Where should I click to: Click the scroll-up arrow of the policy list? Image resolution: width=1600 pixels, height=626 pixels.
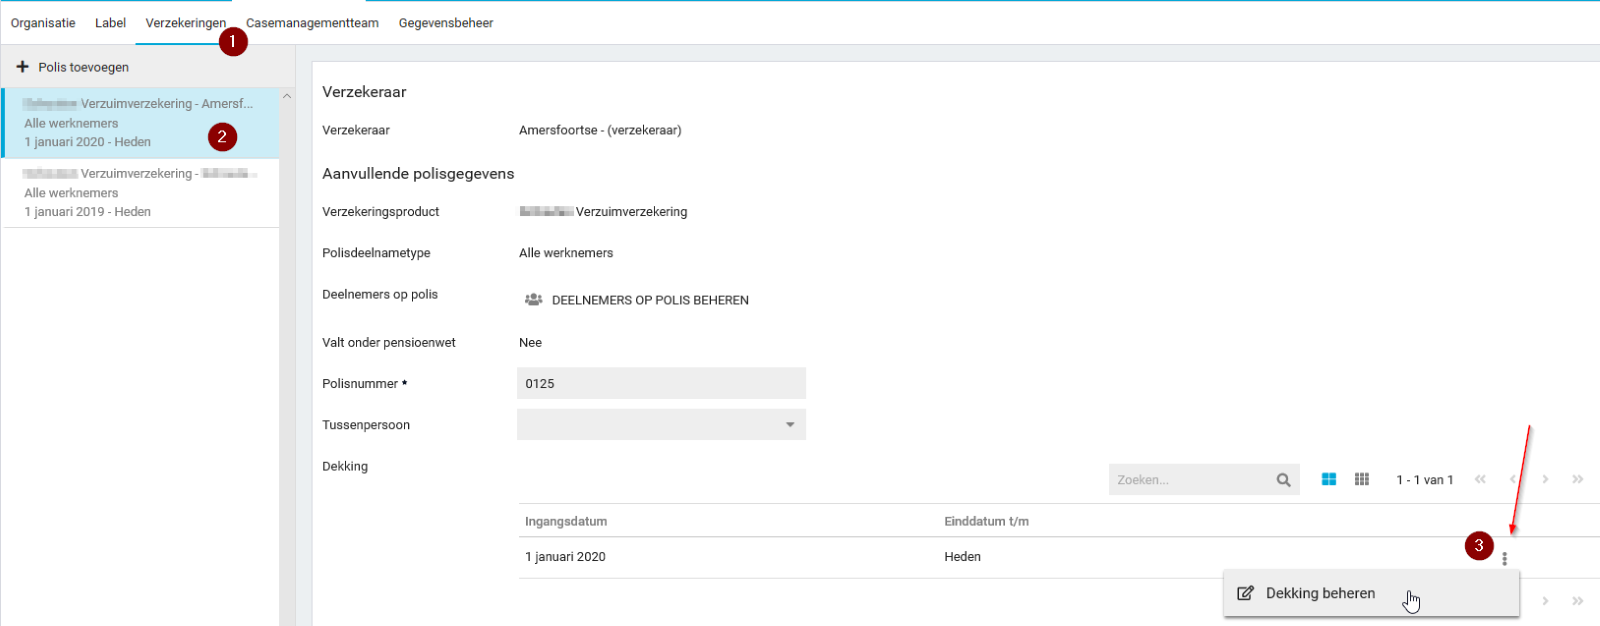click(287, 97)
